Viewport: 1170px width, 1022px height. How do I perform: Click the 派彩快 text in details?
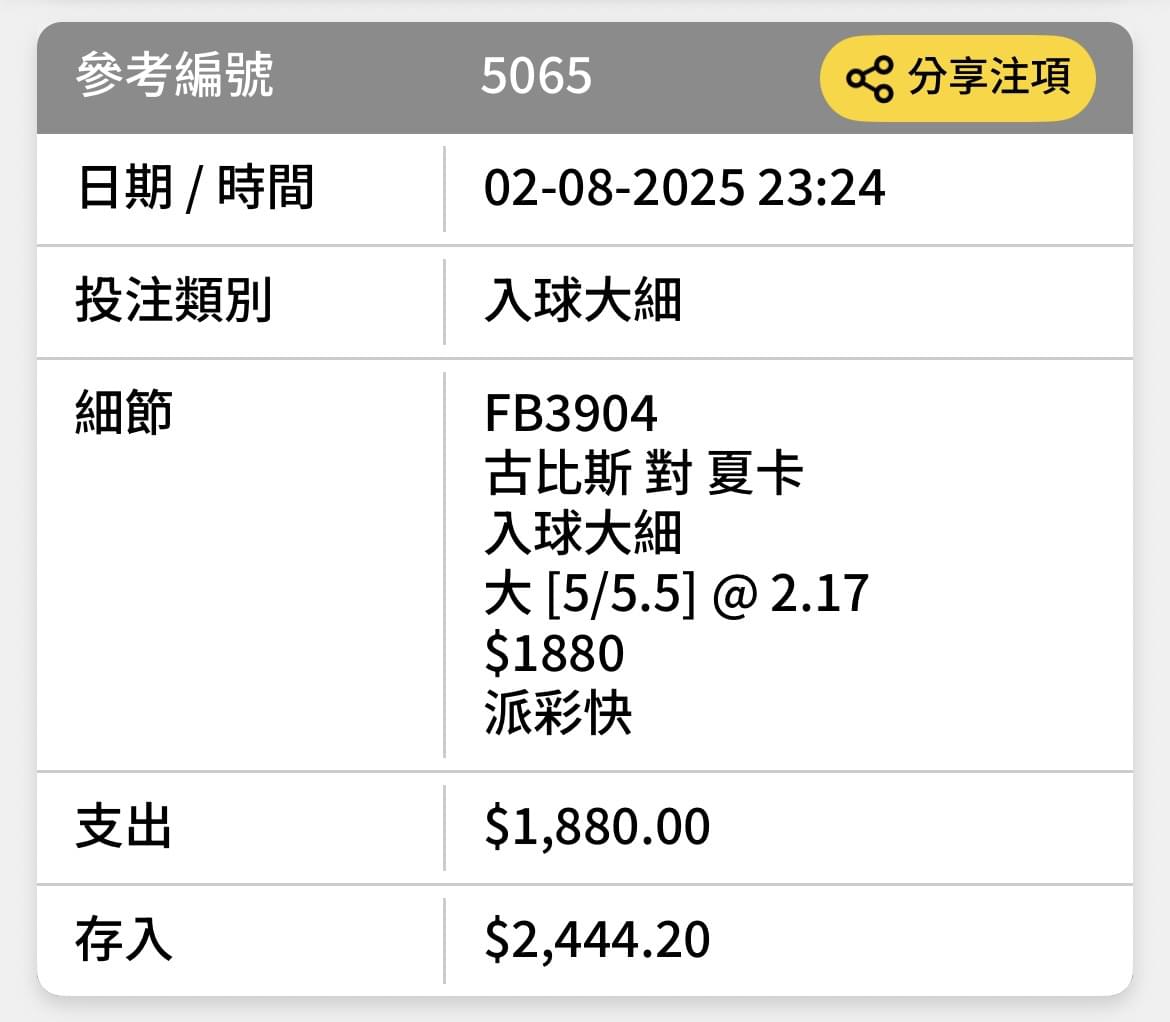(x=558, y=712)
